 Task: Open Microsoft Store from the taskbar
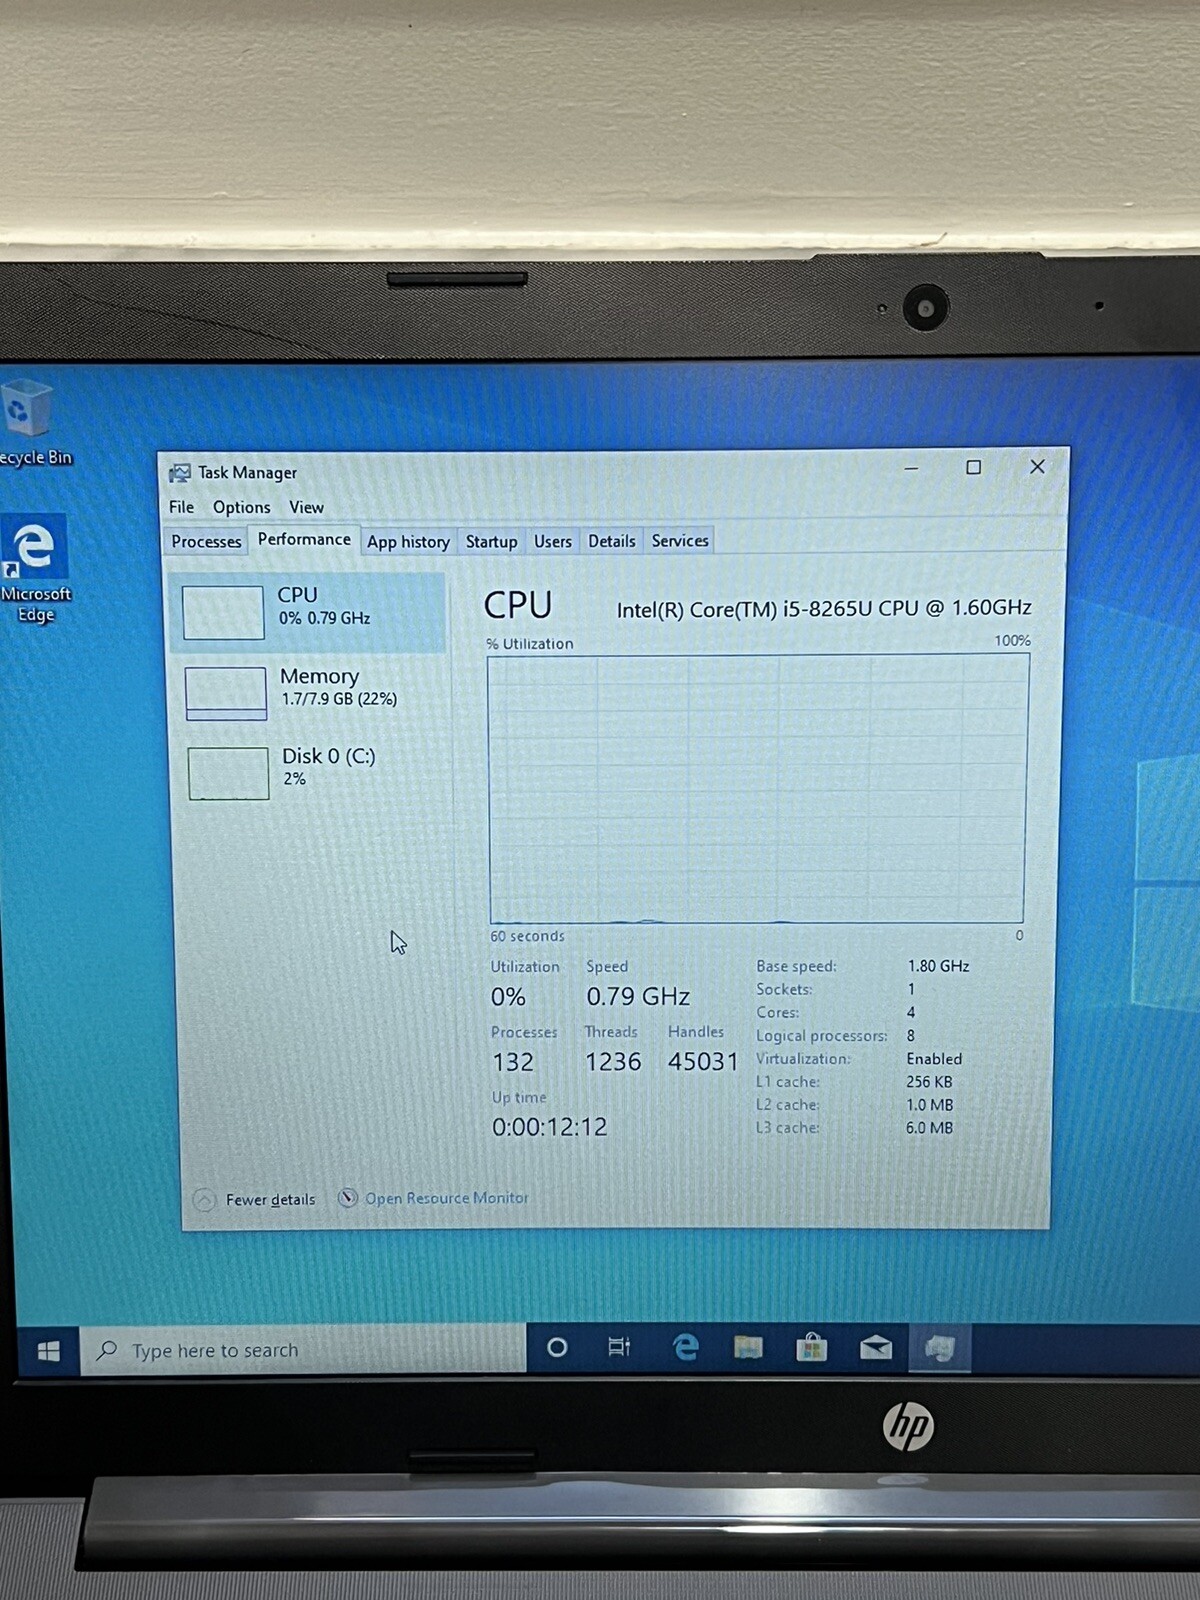(x=811, y=1348)
